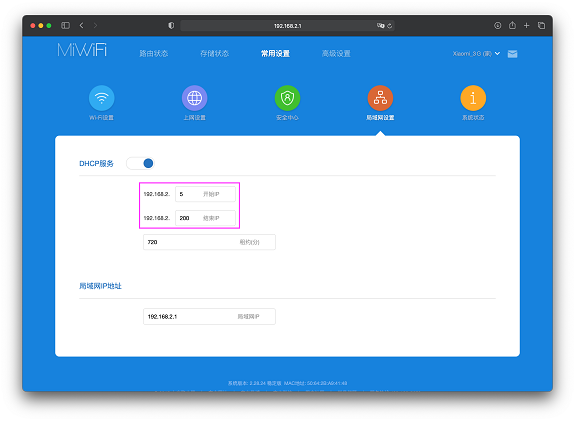Image resolution: width=575 pixels, height=421 pixels.
Task: Show the Safari tab overview
Action: click(x=541, y=25)
